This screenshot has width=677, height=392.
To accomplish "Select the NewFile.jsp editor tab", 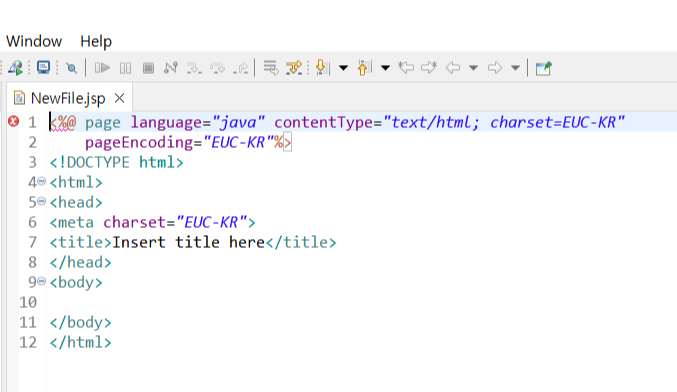I will 68,98.
